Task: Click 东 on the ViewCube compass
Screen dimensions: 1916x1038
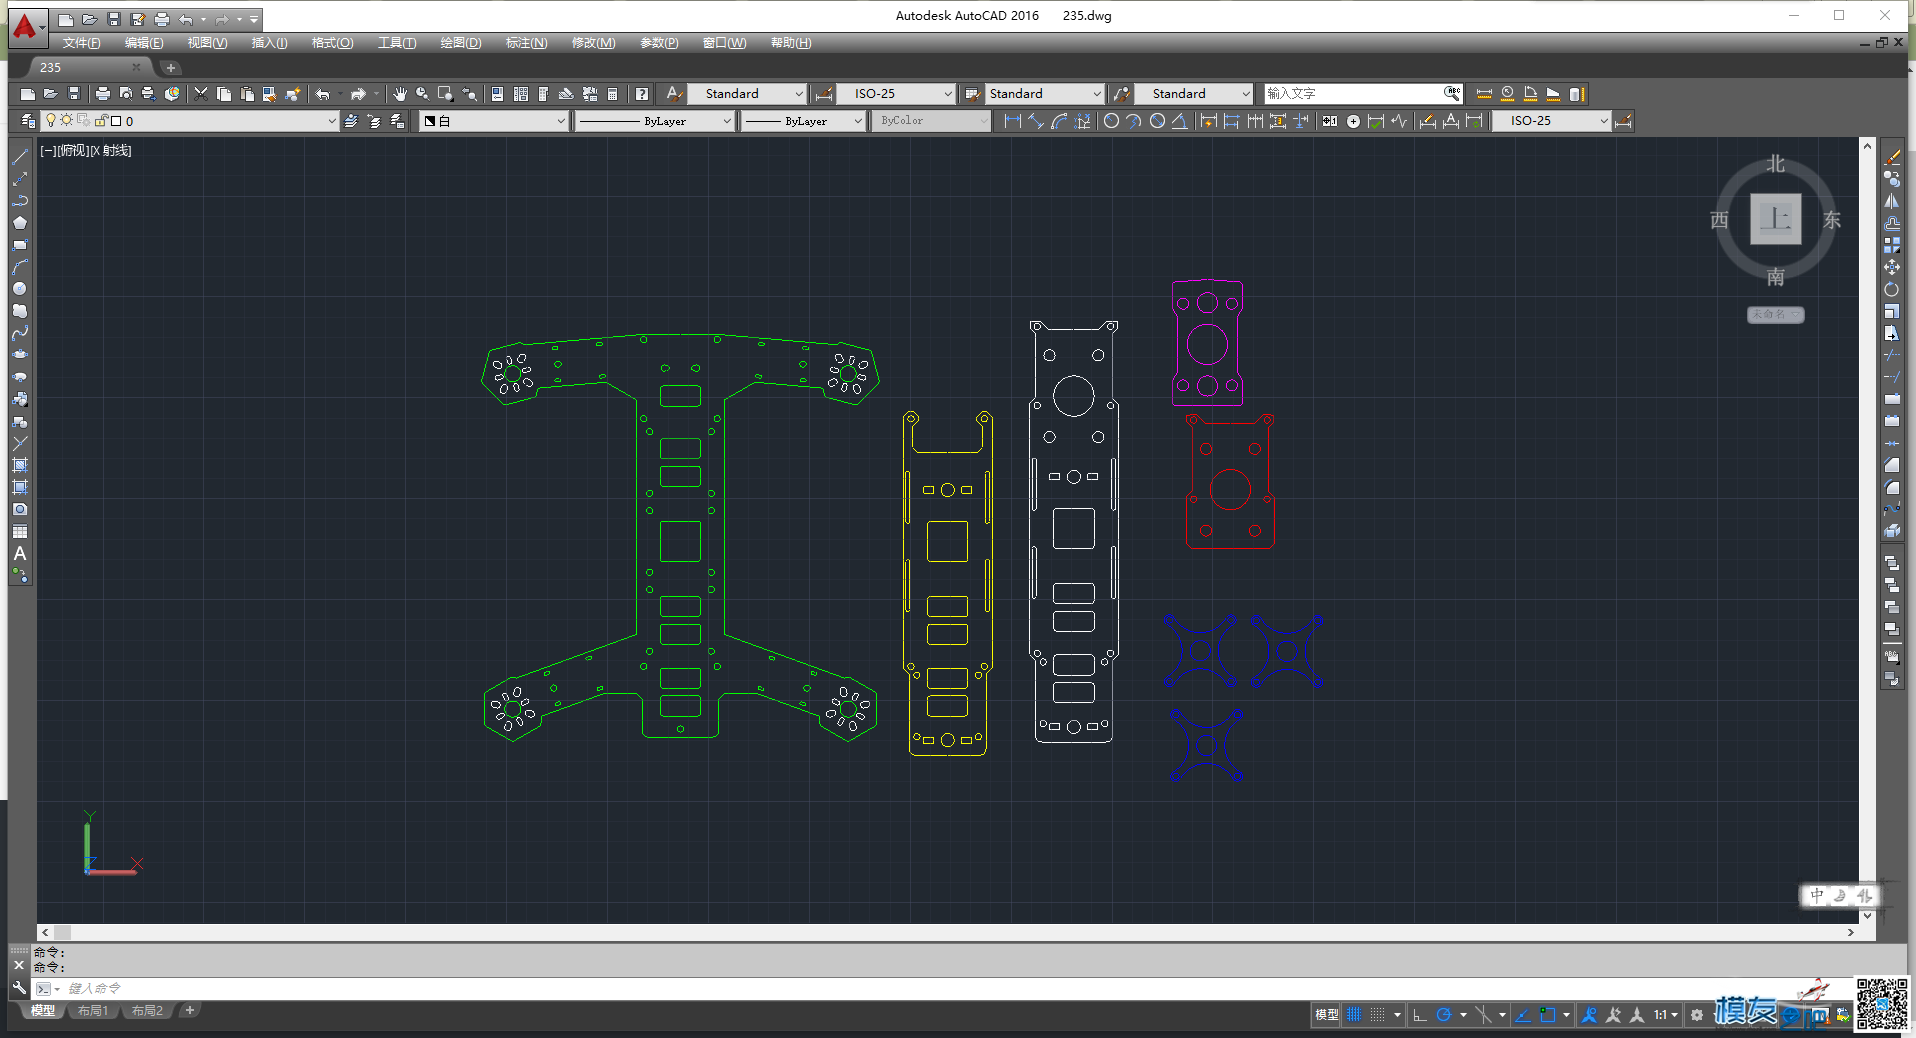Action: [1832, 220]
